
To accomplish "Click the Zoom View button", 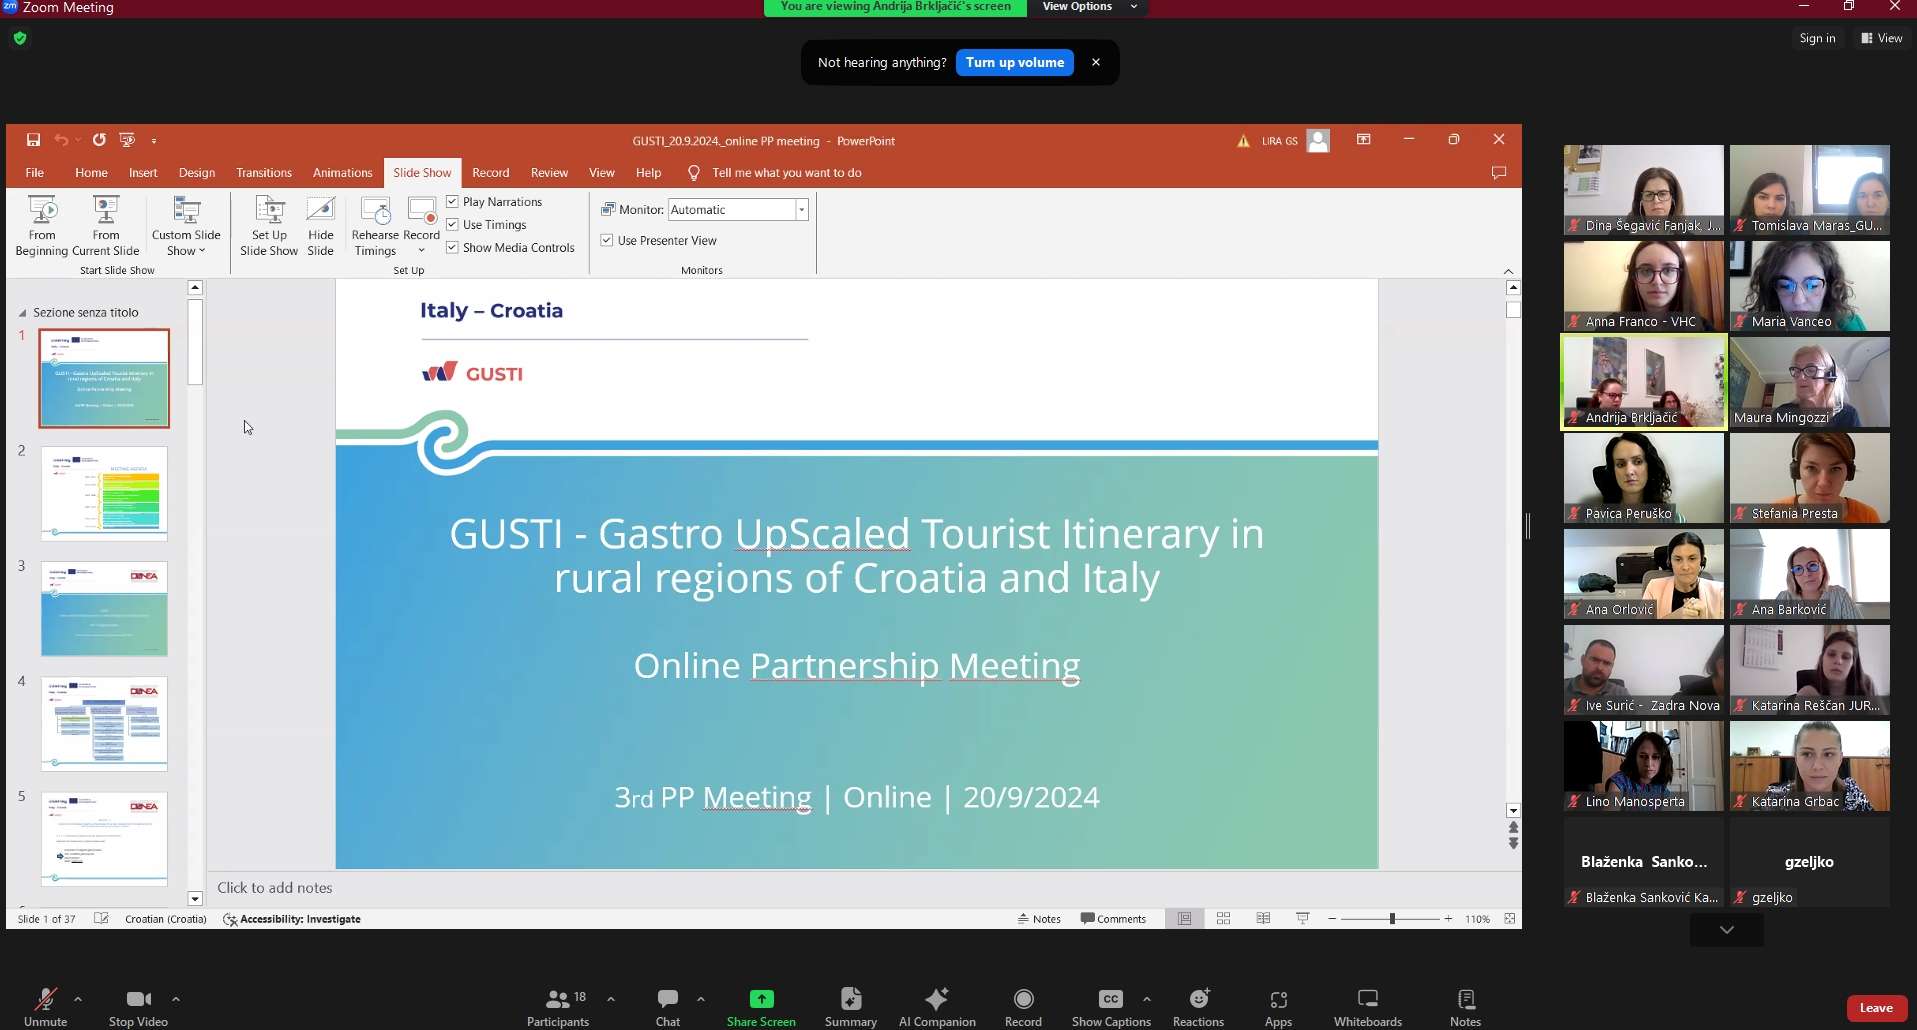I will click(x=1882, y=38).
